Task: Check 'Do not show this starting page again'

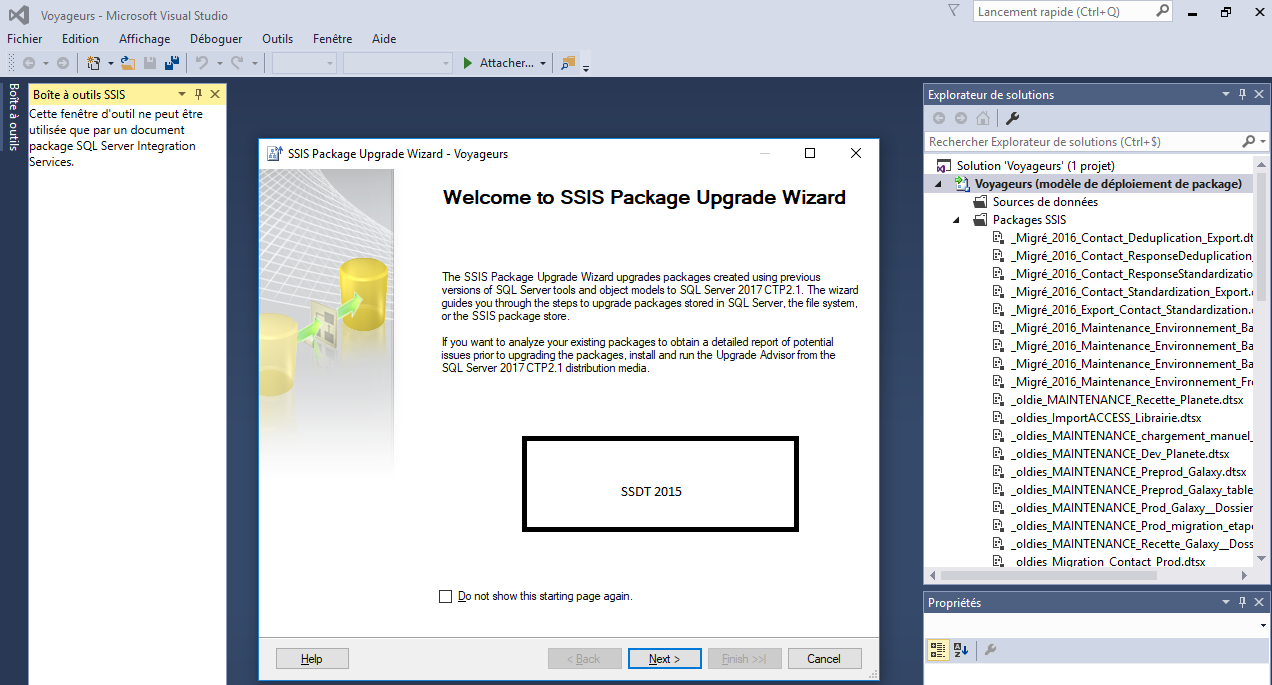Action: [446, 597]
